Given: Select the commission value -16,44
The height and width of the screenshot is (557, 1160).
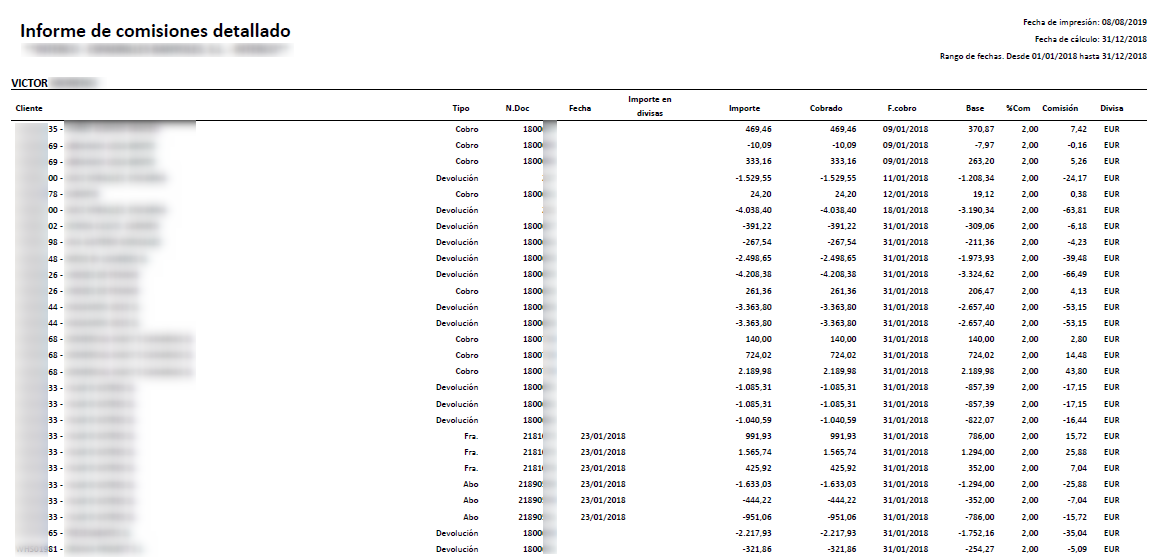Looking at the screenshot, I should coord(1073,419).
